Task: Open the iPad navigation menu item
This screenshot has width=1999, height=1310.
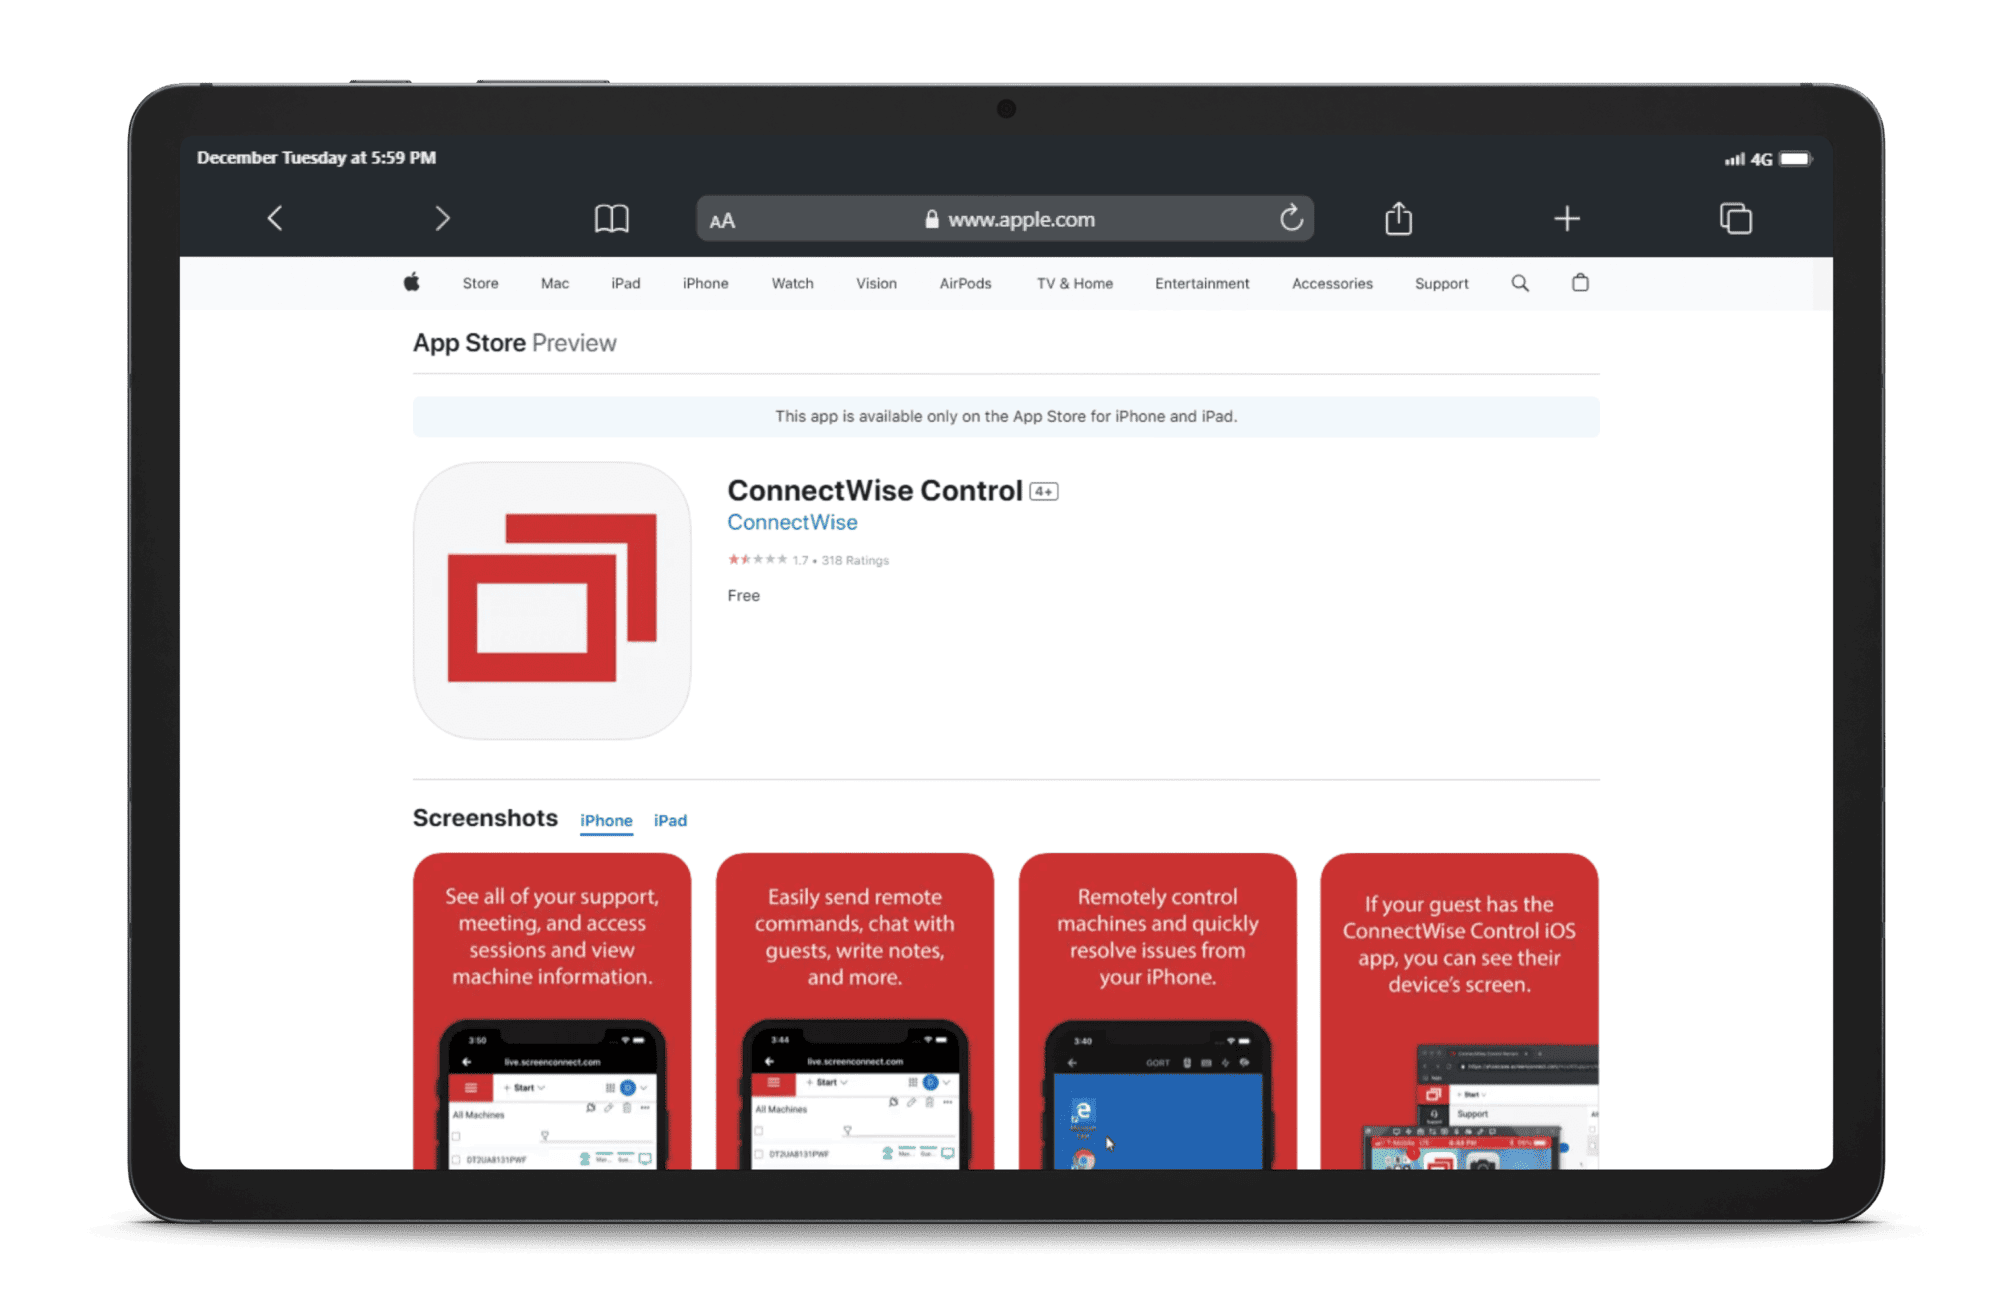Action: click(626, 283)
